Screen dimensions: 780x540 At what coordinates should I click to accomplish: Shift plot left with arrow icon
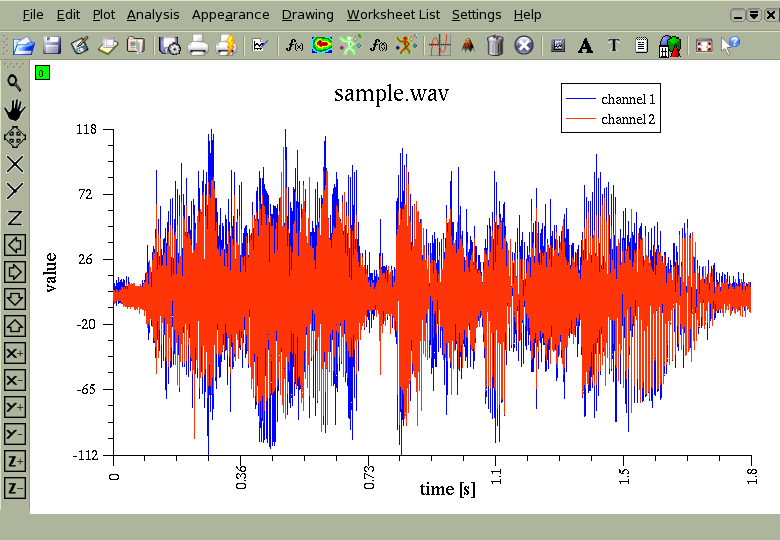coord(14,245)
